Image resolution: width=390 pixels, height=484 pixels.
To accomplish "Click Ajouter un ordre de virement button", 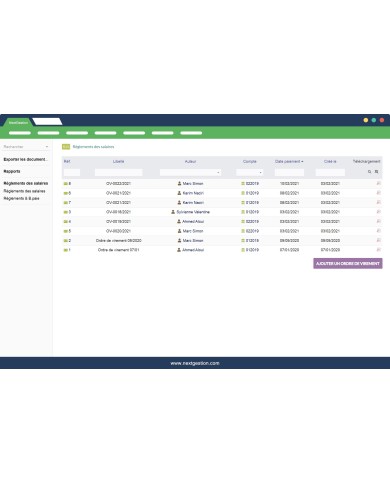I will coord(348,263).
